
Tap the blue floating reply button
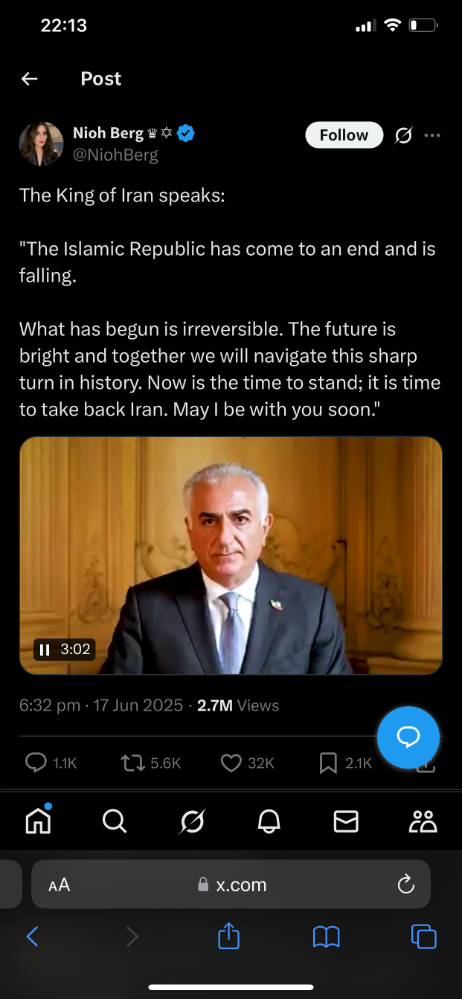click(408, 737)
